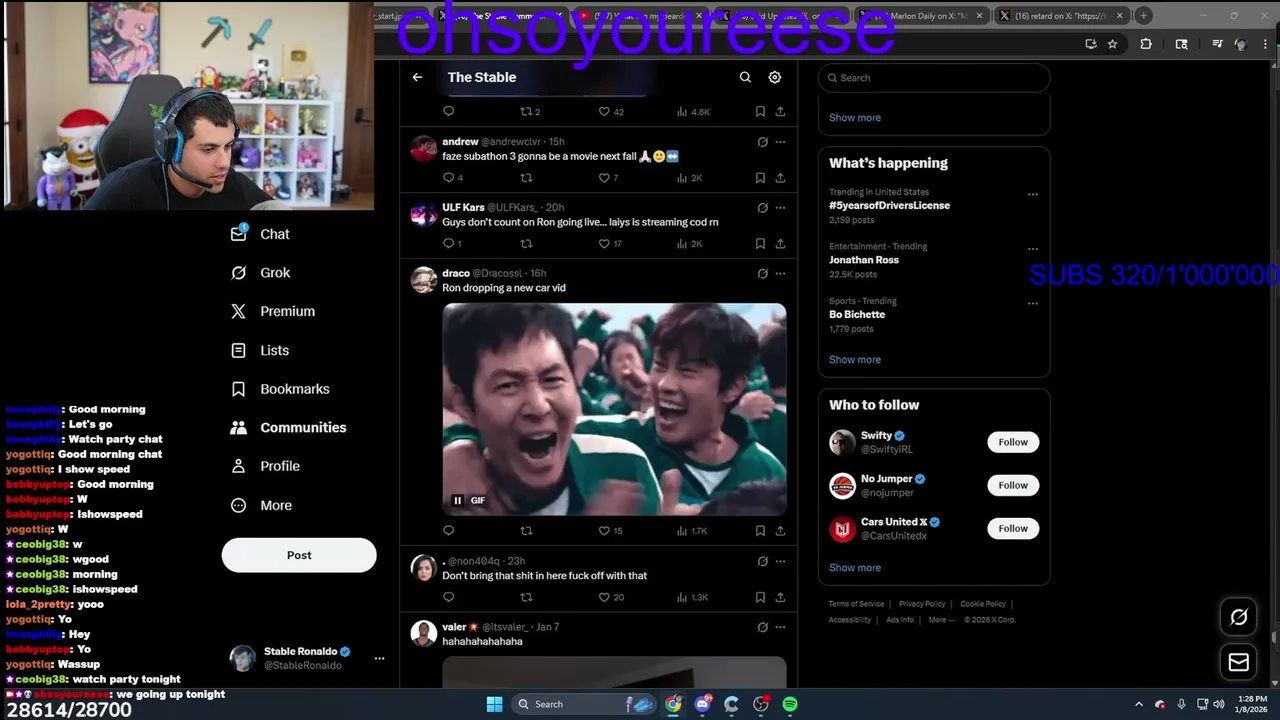This screenshot has height=720, width=1280.
Task: Bookmark andrew's faze subathon post
Action: point(760,178)
